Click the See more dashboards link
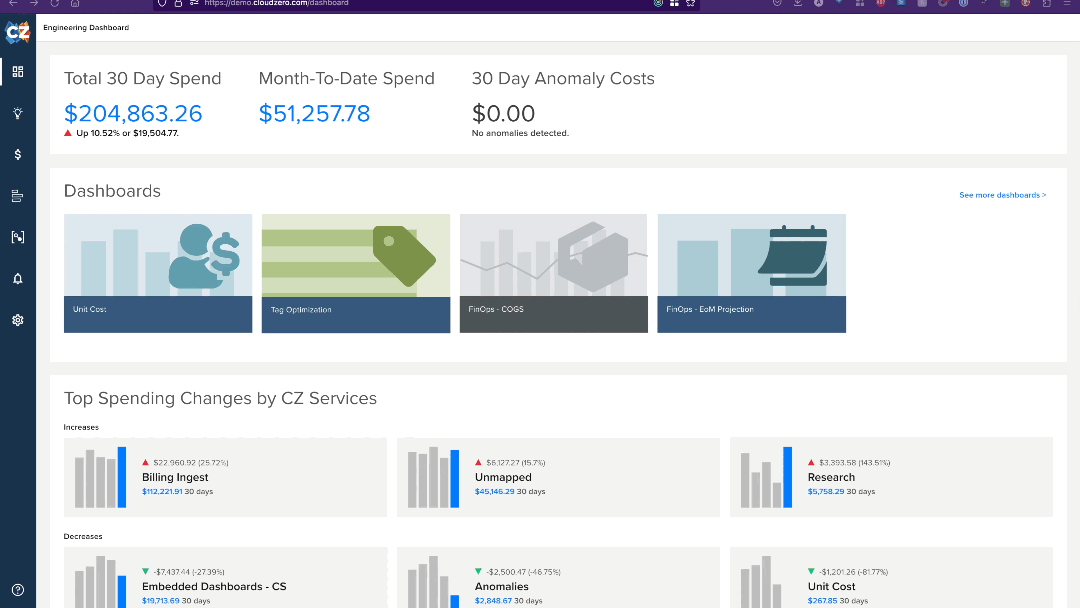Viewport: 1080px width, 608px height. (x=1002, y=195)
